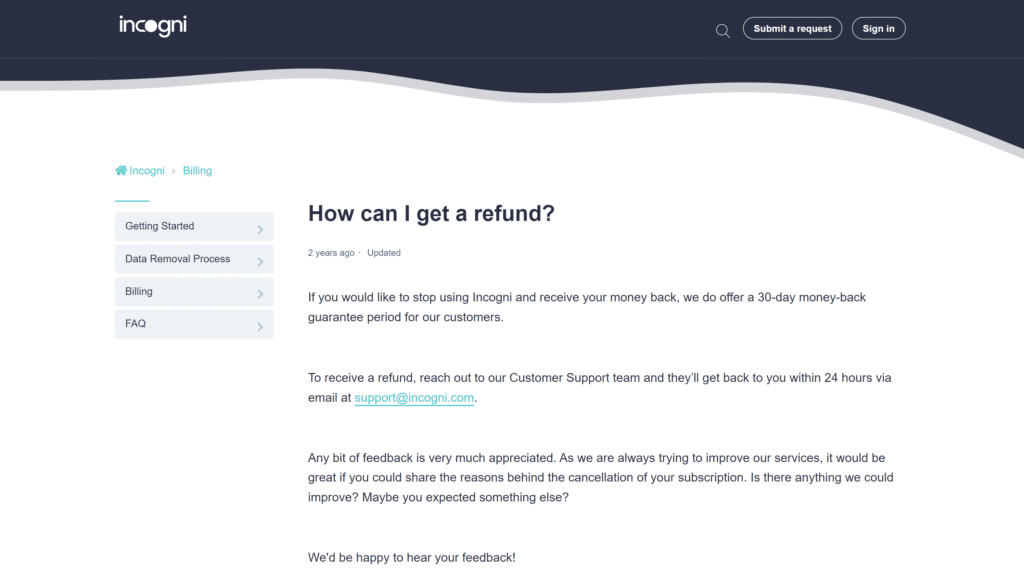
Task: Expand Data Removal Process chevron arrow
Action: (x=260, y=262)
